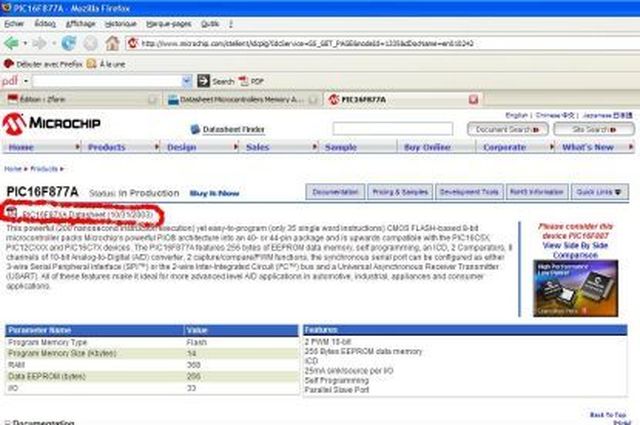Close the Datasheet Microcontrollers tab
This screenshot has width=640, height=425.
pos(313,99)
